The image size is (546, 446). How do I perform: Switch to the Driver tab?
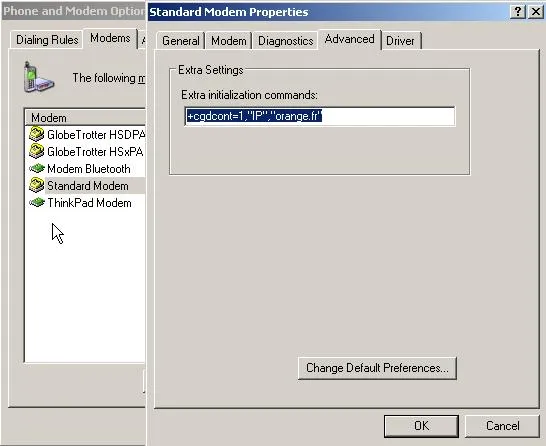(400, 41)
